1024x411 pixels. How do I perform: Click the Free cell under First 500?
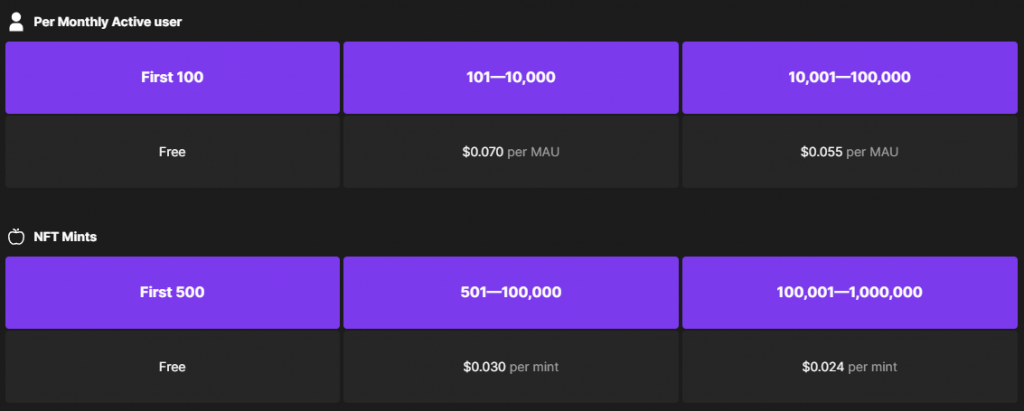[x=172, y=367]
